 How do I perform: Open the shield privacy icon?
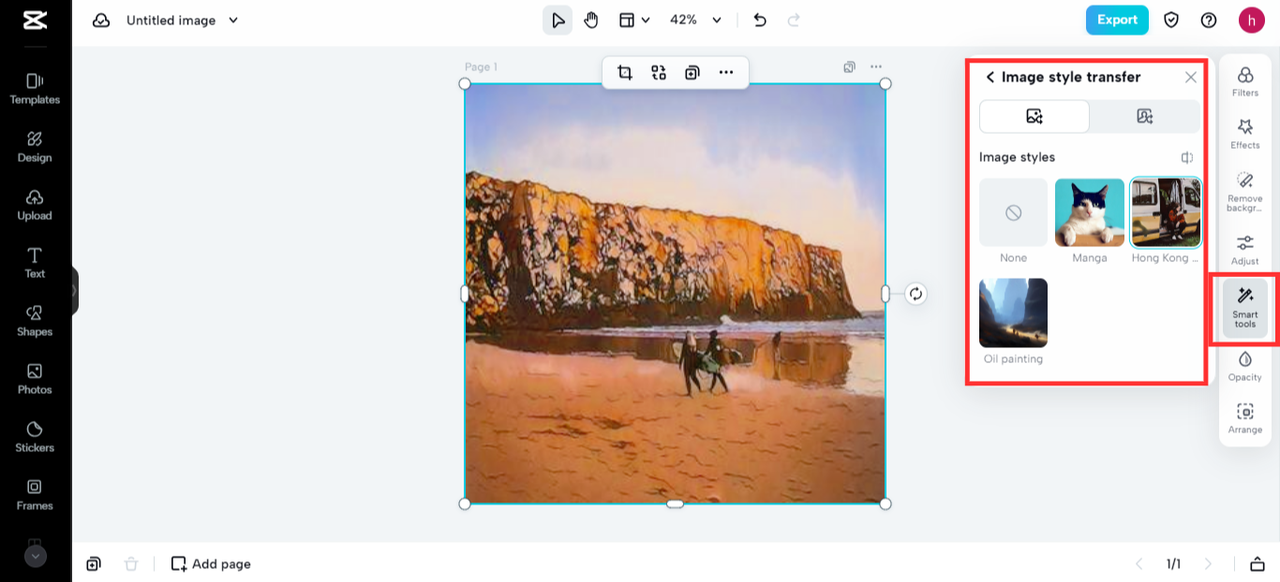point(1172,20)
